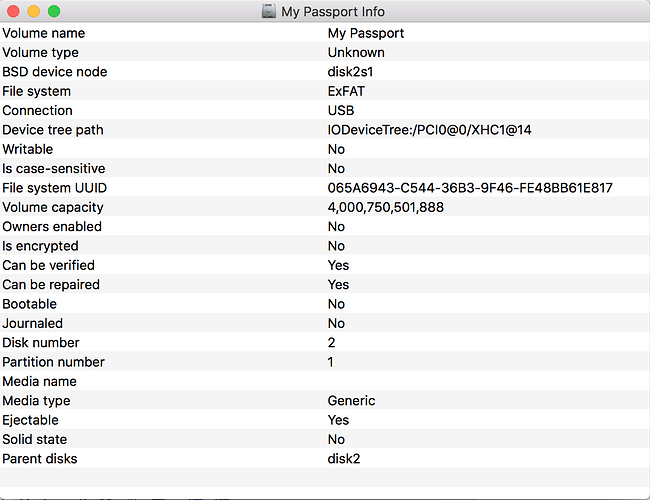The width and height of the screenshot is (650, 500).
Task: Click the Parent disks value disk2
Action: click(344, 459)
